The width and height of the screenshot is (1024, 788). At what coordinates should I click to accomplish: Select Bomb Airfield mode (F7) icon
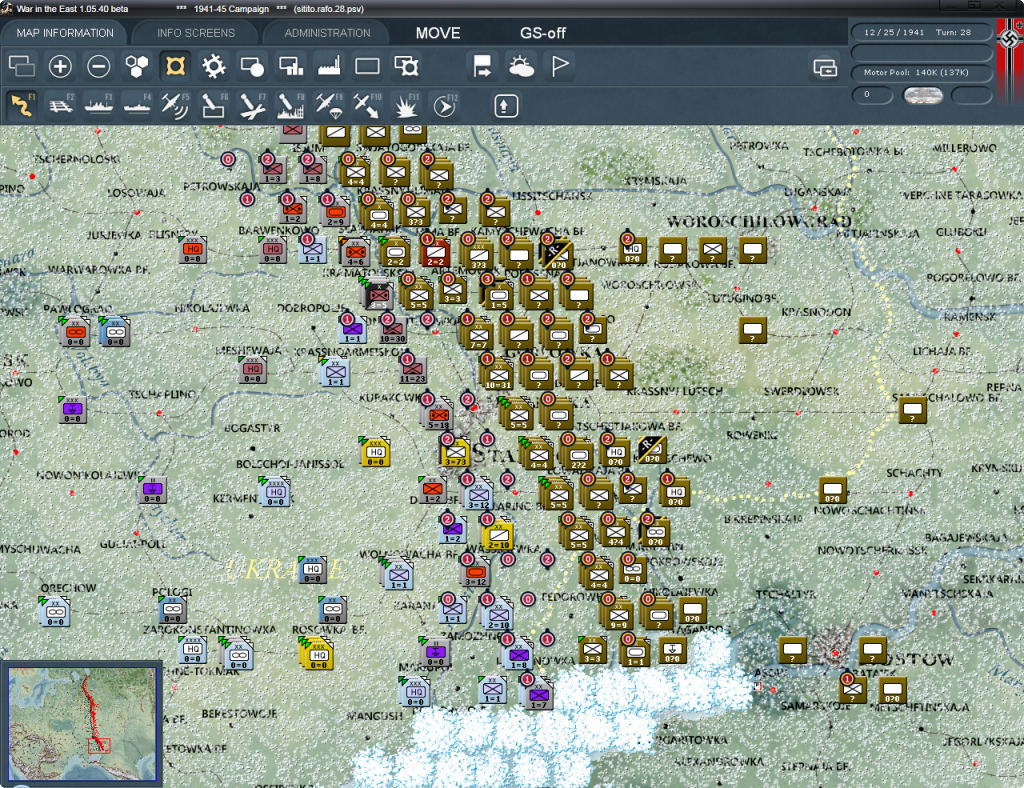pyautogui.click(x=252, y=105)
